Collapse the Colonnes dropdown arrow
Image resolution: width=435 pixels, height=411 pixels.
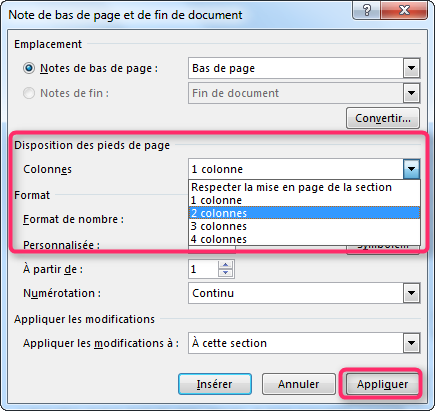tap(411, 169)
